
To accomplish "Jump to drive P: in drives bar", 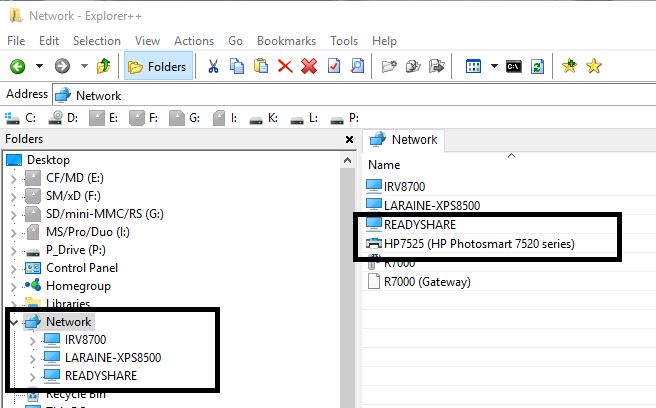I will pos(345,118).
